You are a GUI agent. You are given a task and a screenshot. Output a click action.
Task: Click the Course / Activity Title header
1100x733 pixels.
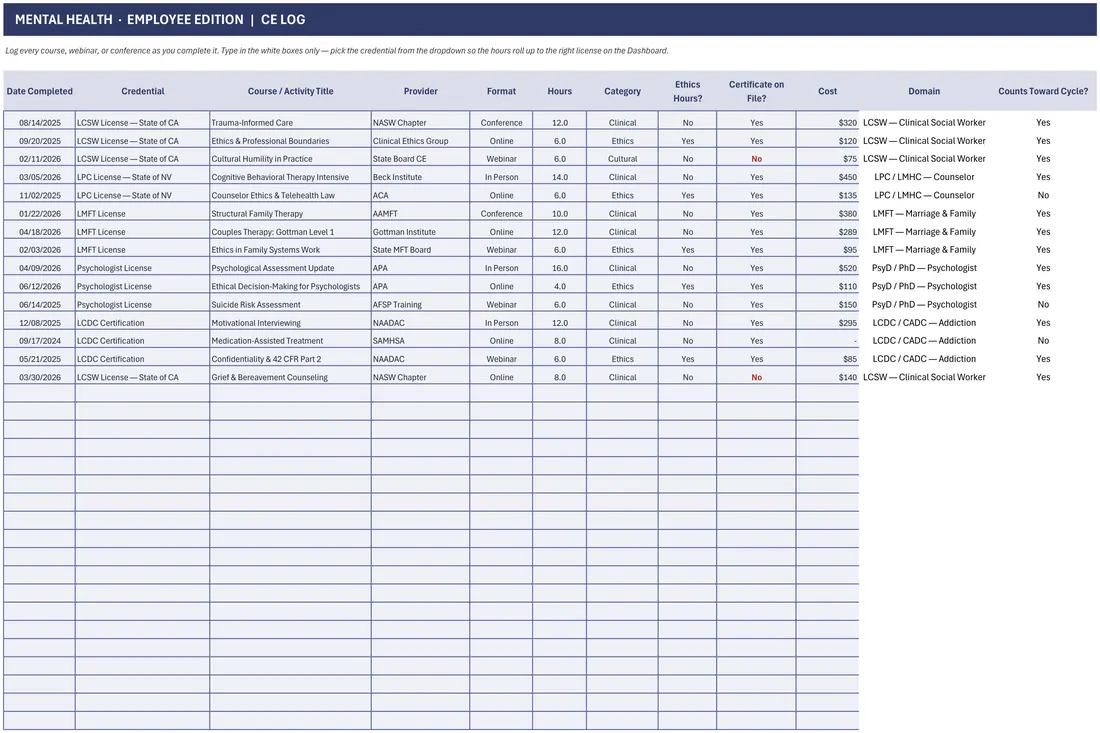click(x=290, y=91)
